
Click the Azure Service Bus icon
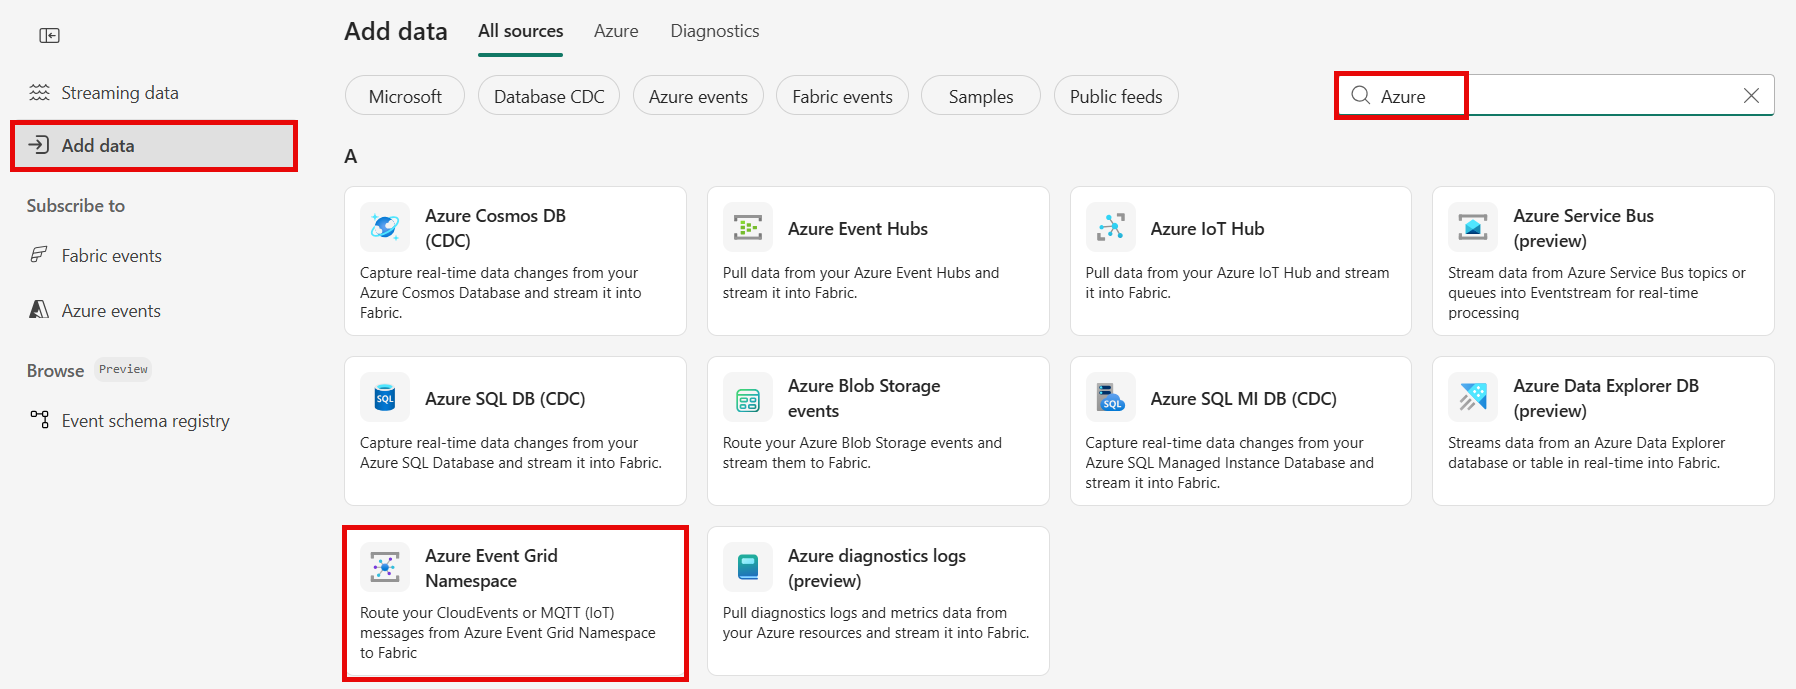click(1473, 227)
